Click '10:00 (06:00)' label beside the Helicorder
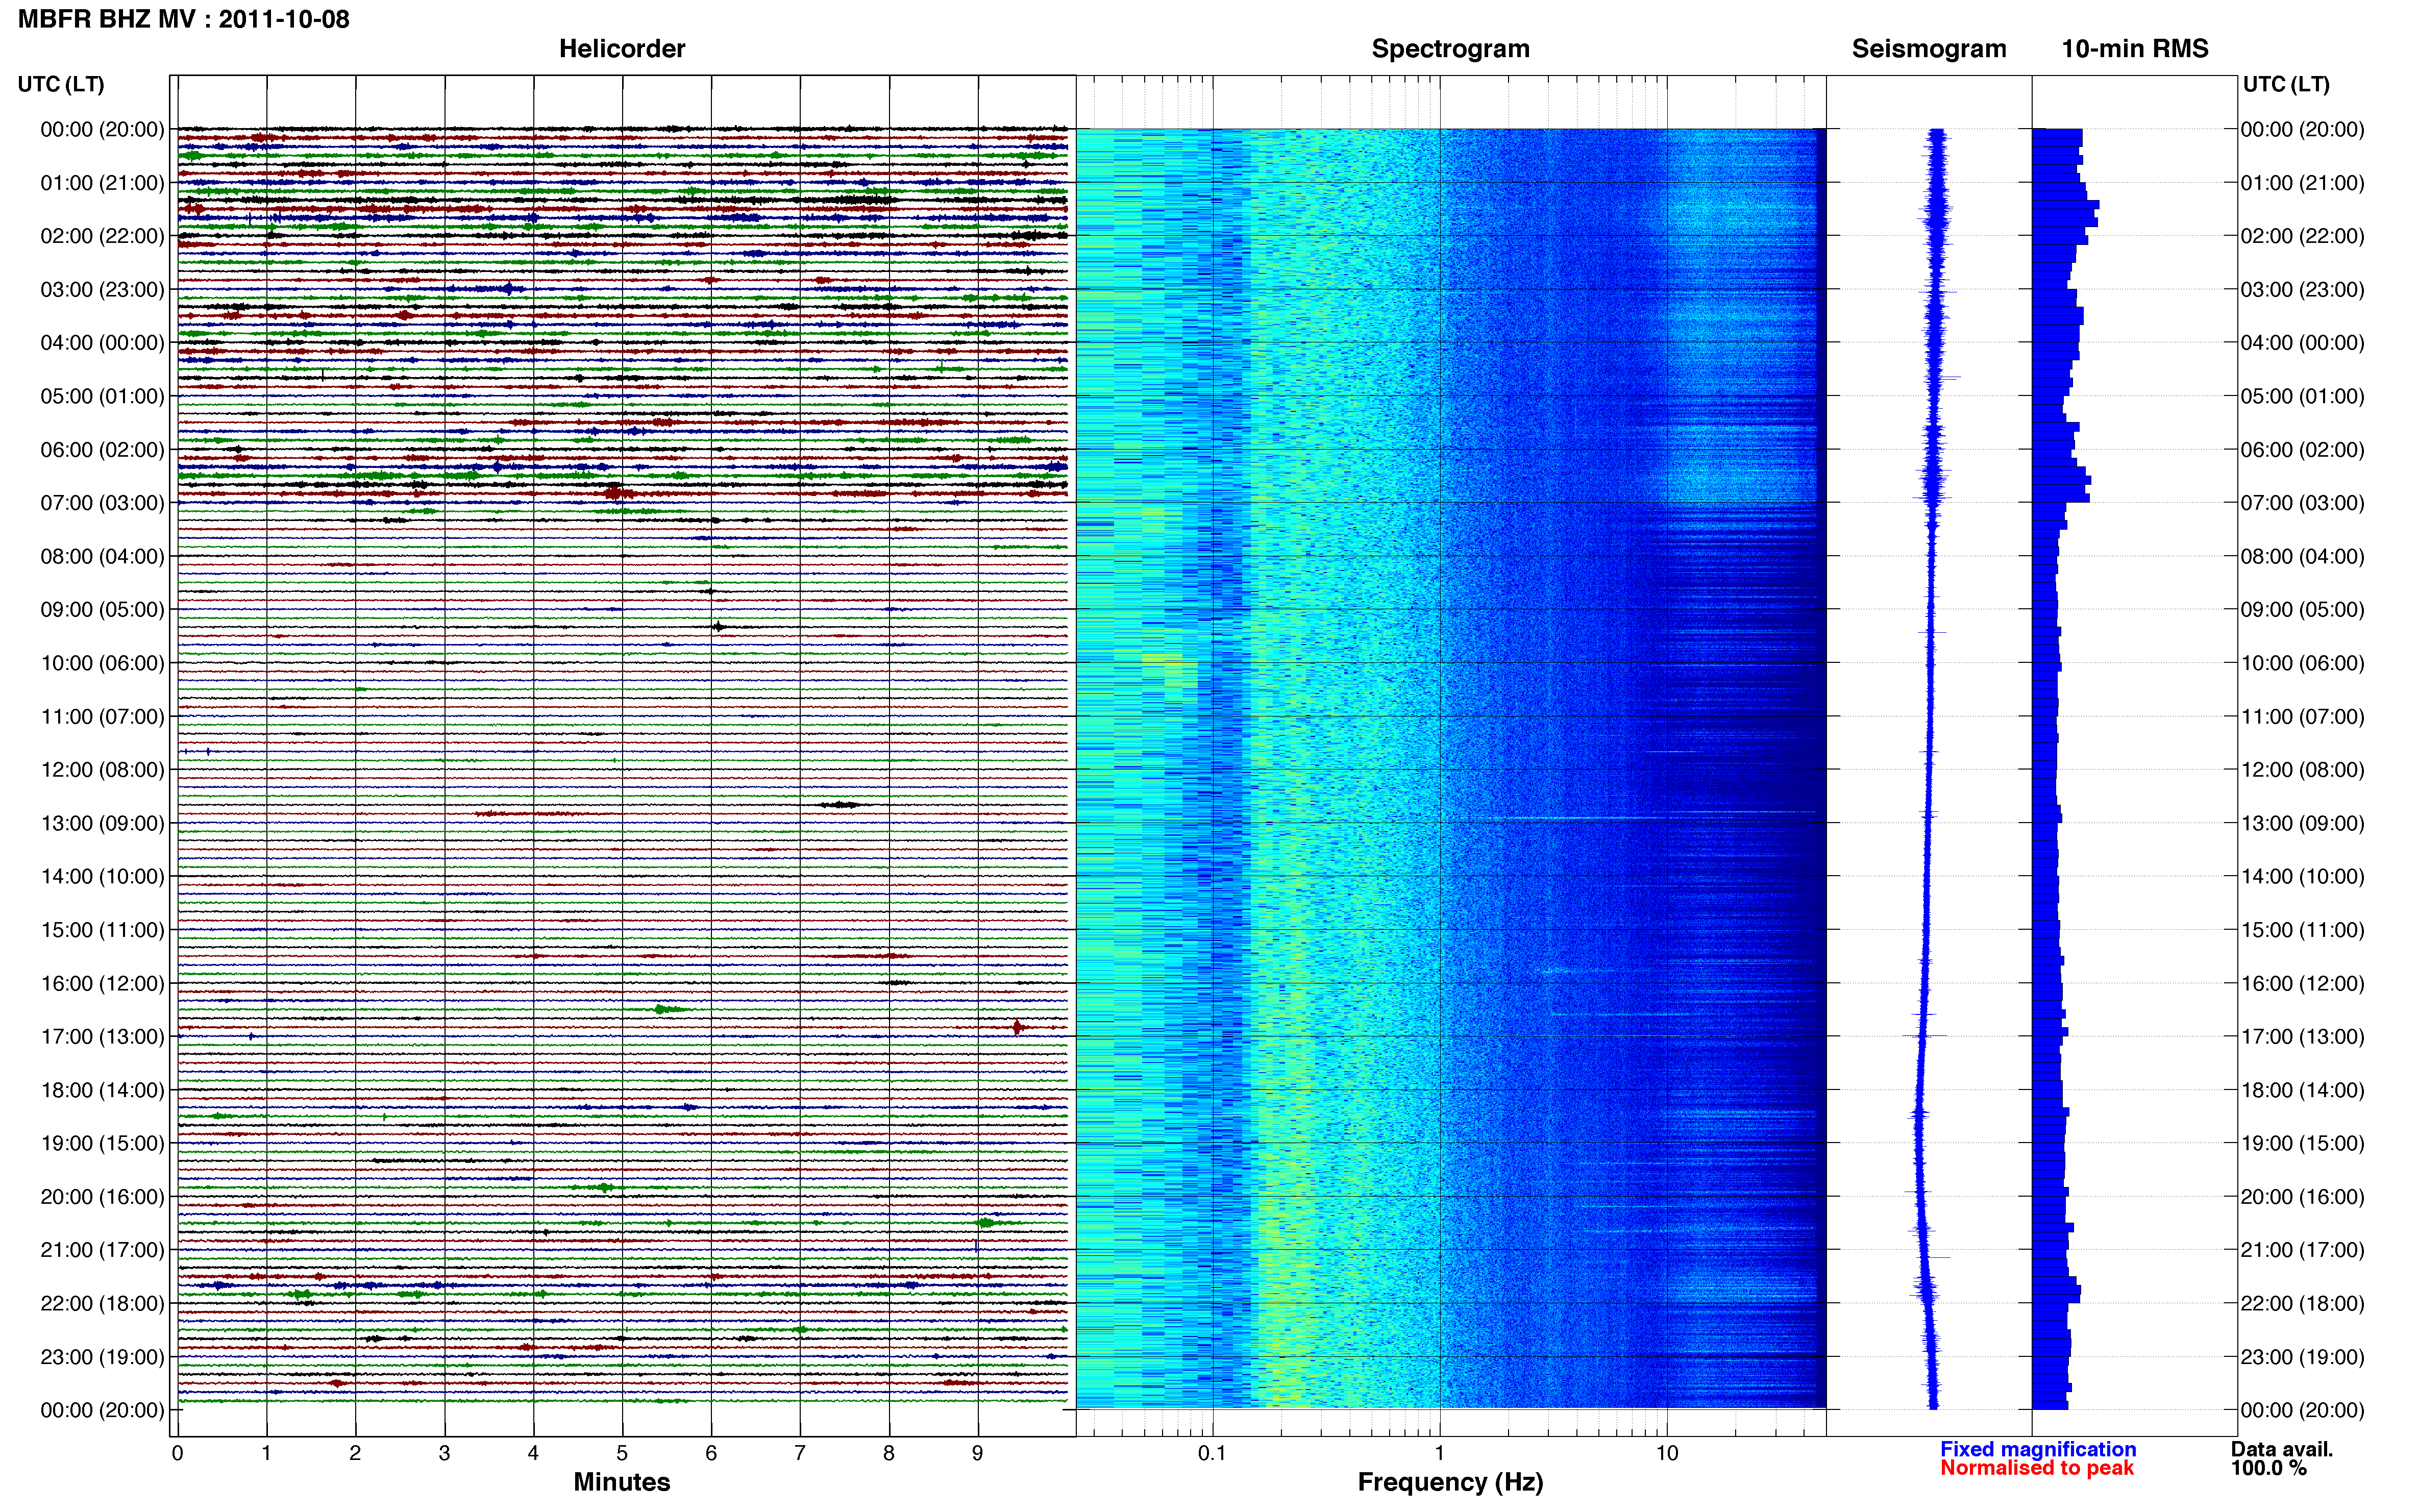2419x1512 pixels. [x=103, y=663]
